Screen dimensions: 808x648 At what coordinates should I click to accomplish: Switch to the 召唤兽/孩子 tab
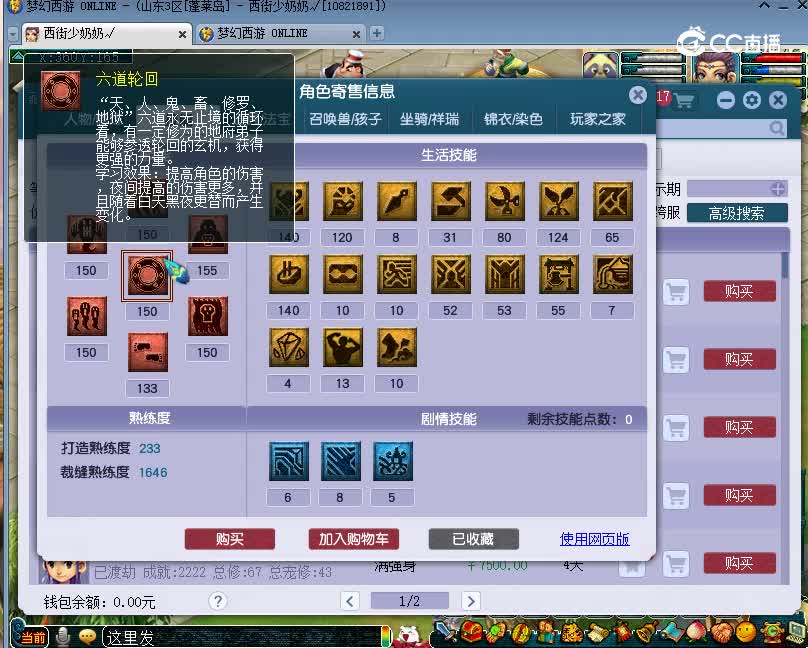point(345,120)
